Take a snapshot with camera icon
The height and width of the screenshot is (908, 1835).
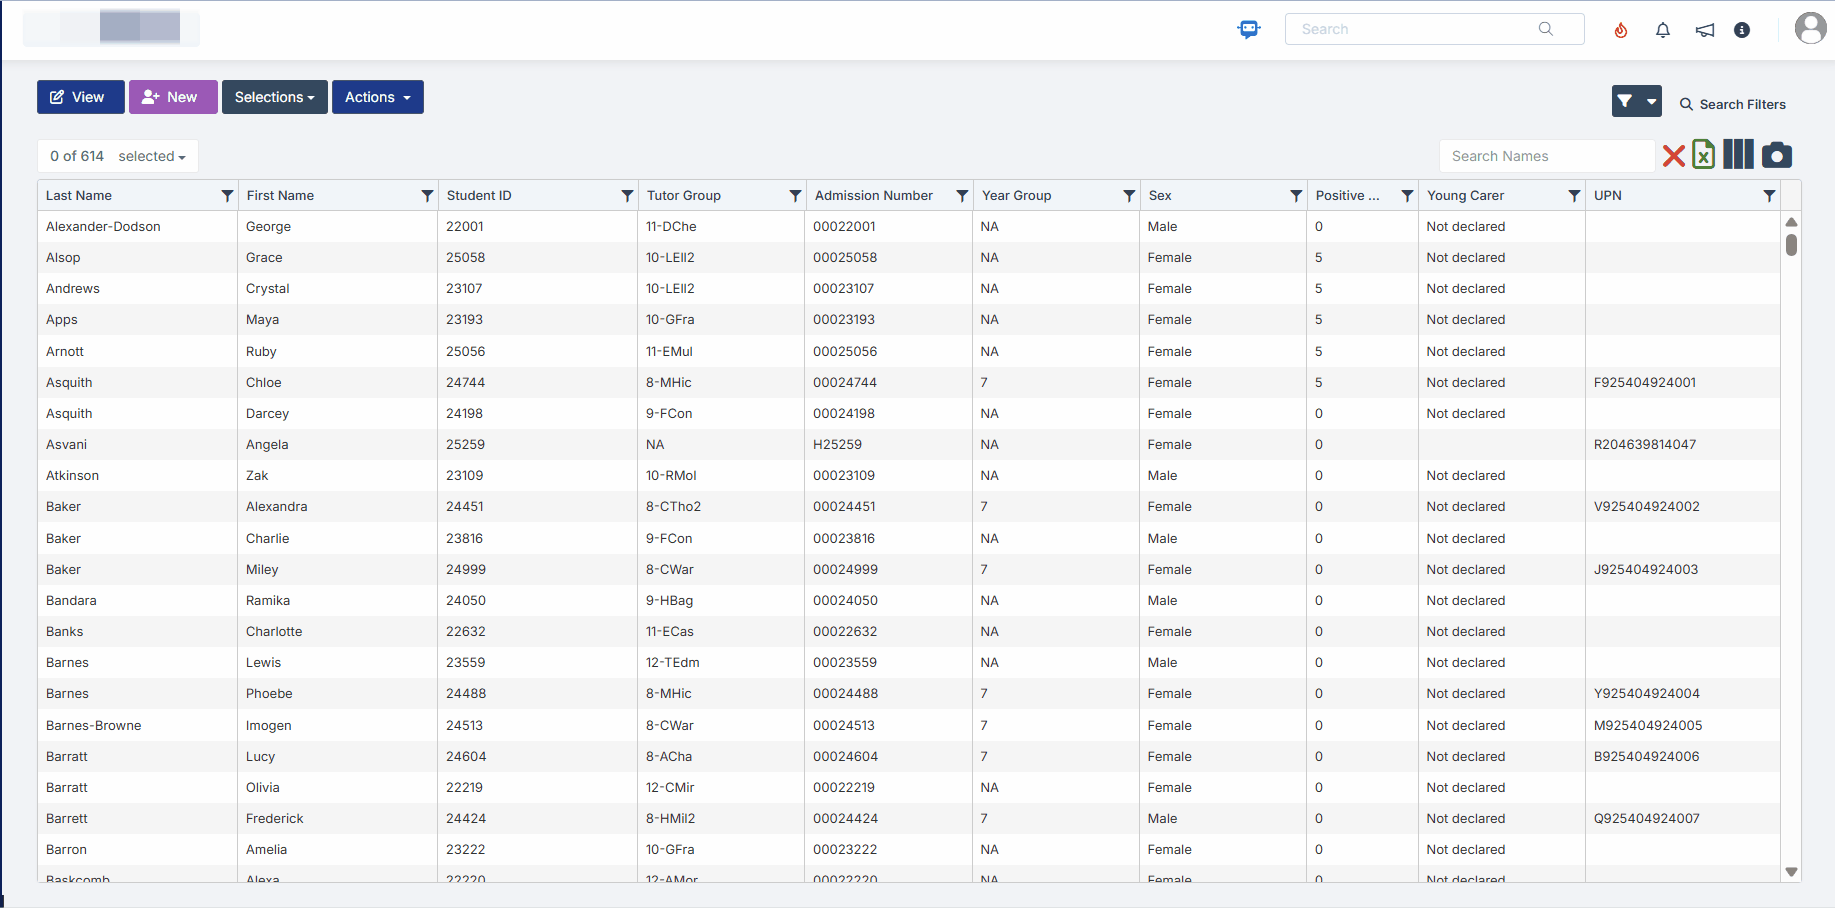[x=1777, y=155]
